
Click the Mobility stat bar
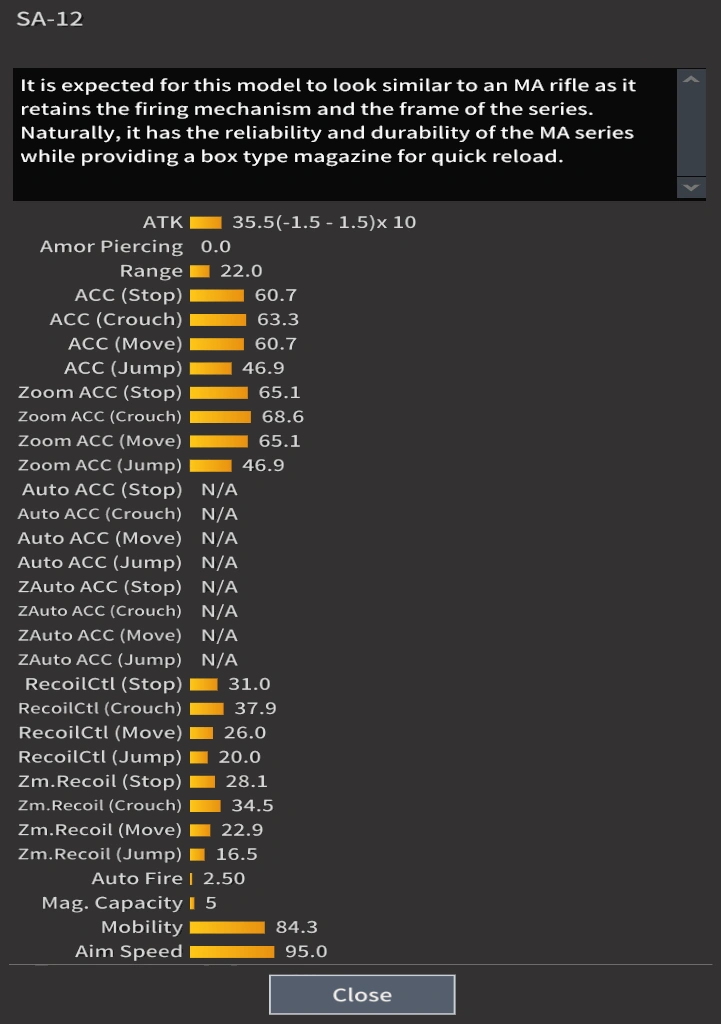[x=227, y=928]
